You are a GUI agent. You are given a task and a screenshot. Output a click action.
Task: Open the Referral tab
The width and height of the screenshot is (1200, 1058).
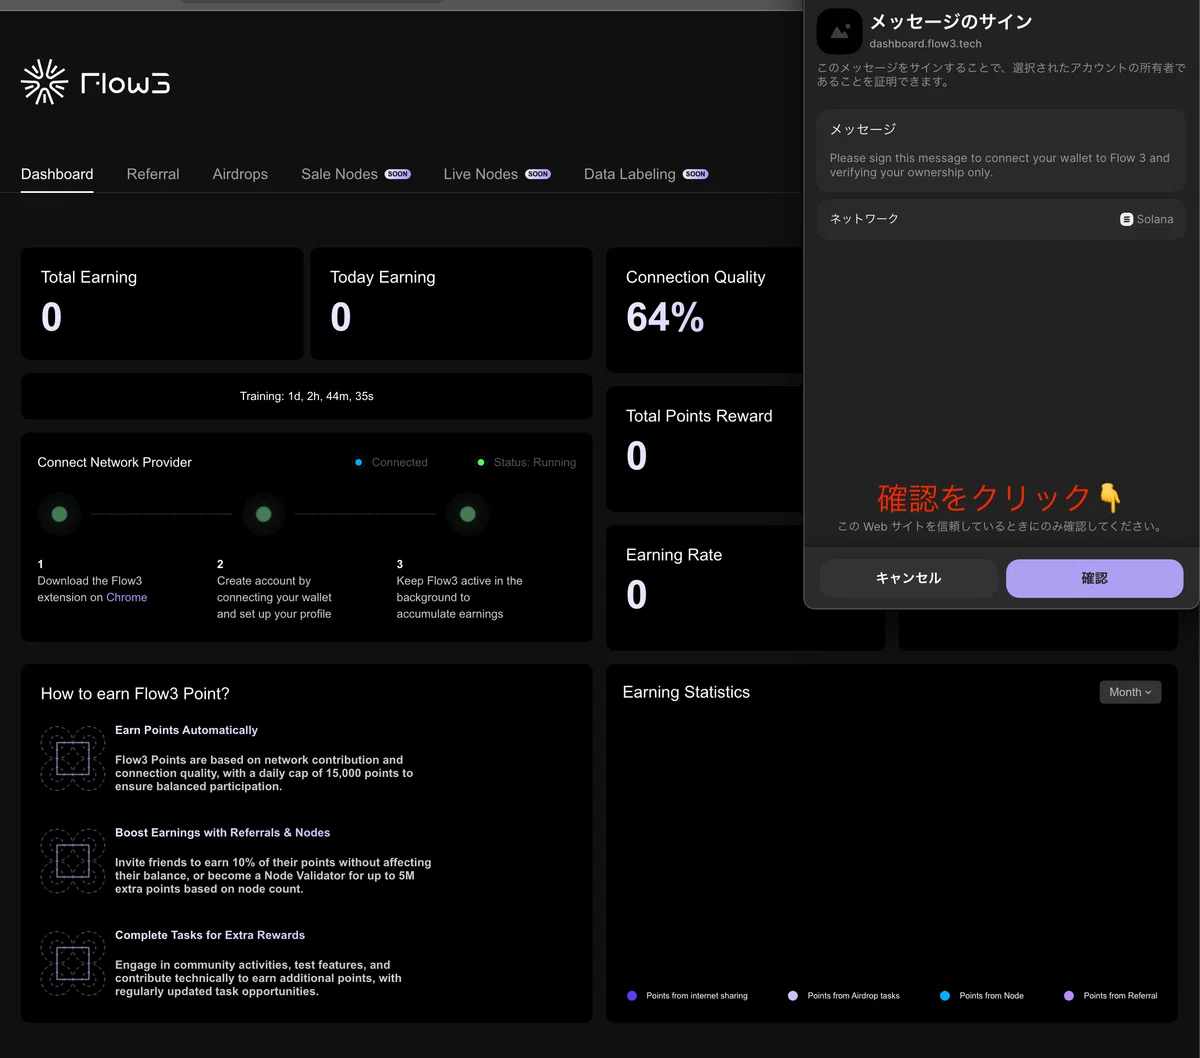153,174
